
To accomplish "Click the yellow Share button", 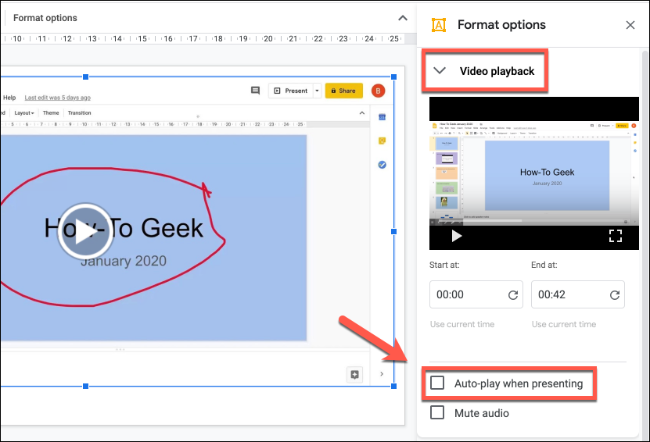I will [x=343, y=90].
